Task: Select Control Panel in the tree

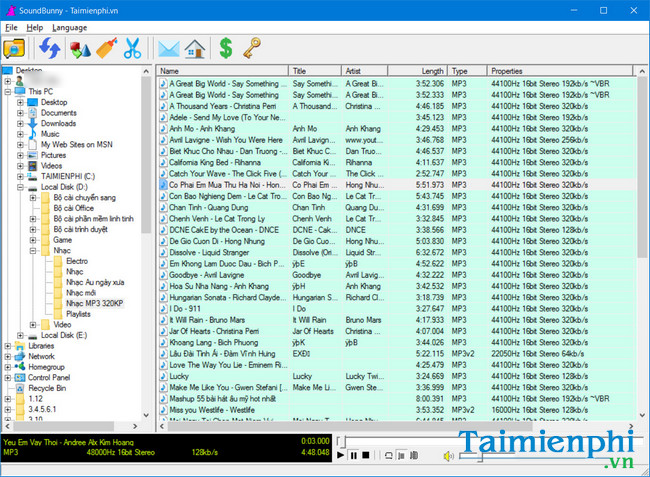Action: tap(49, 378)
